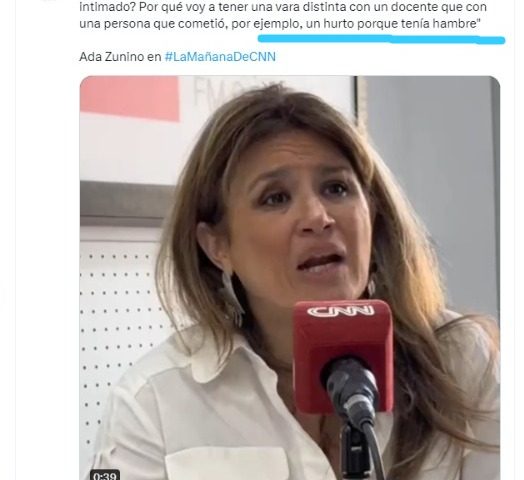Click the 0:39 video duration badge

[x=105, y=476]
